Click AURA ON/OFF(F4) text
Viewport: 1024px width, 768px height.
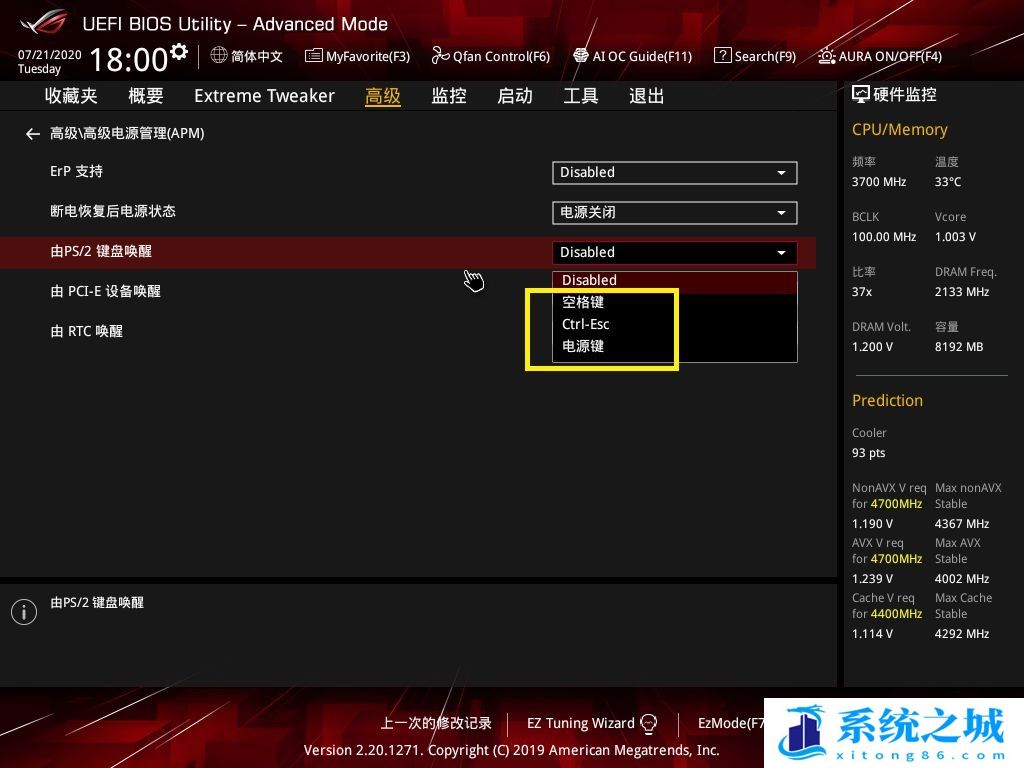890,57
